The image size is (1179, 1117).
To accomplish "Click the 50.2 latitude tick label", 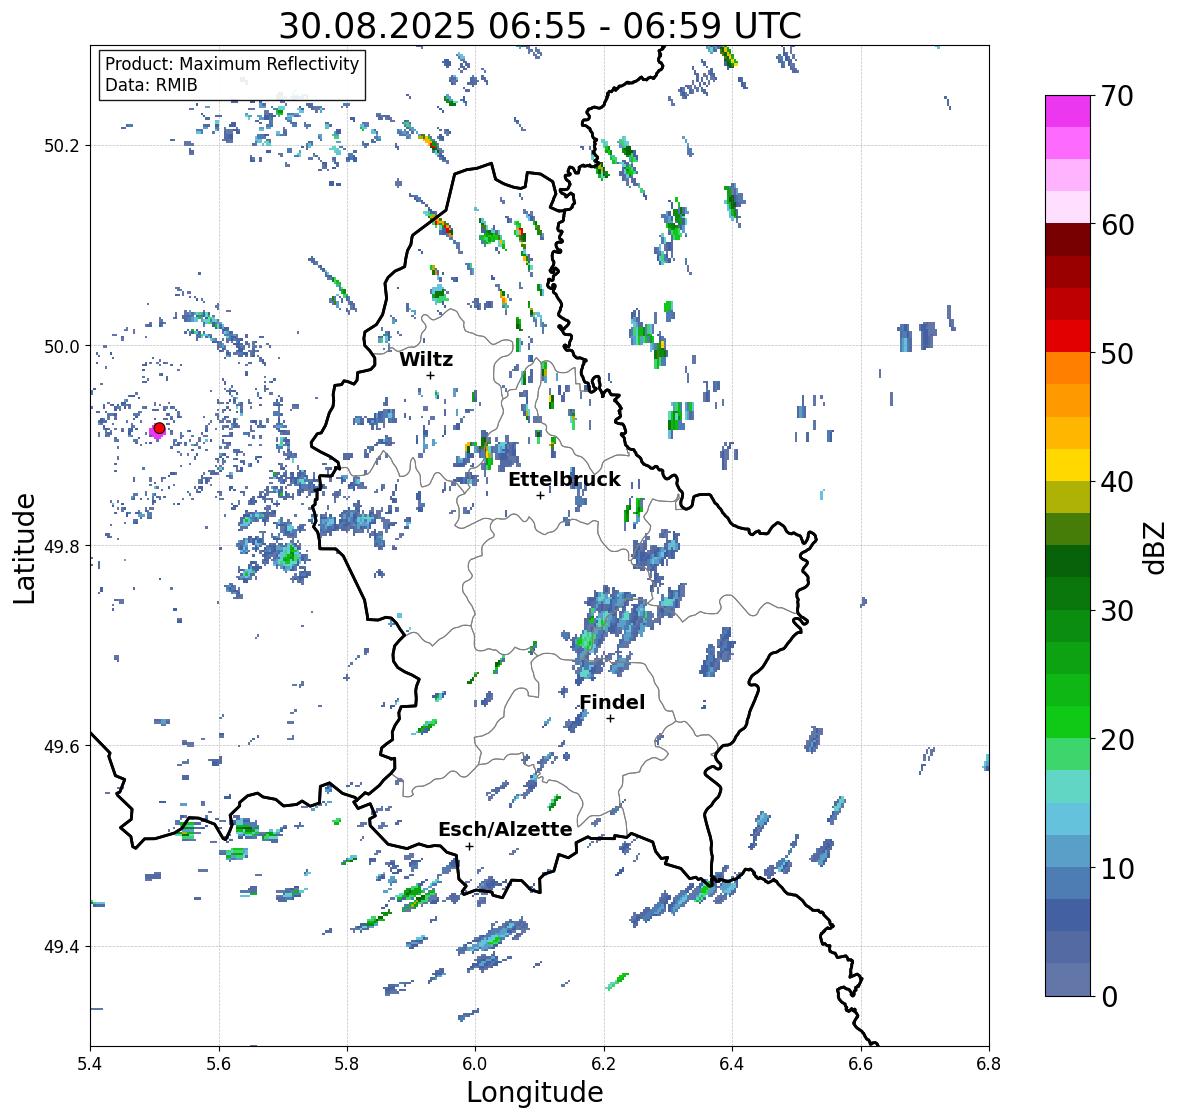I will click(x=62, y=146).
